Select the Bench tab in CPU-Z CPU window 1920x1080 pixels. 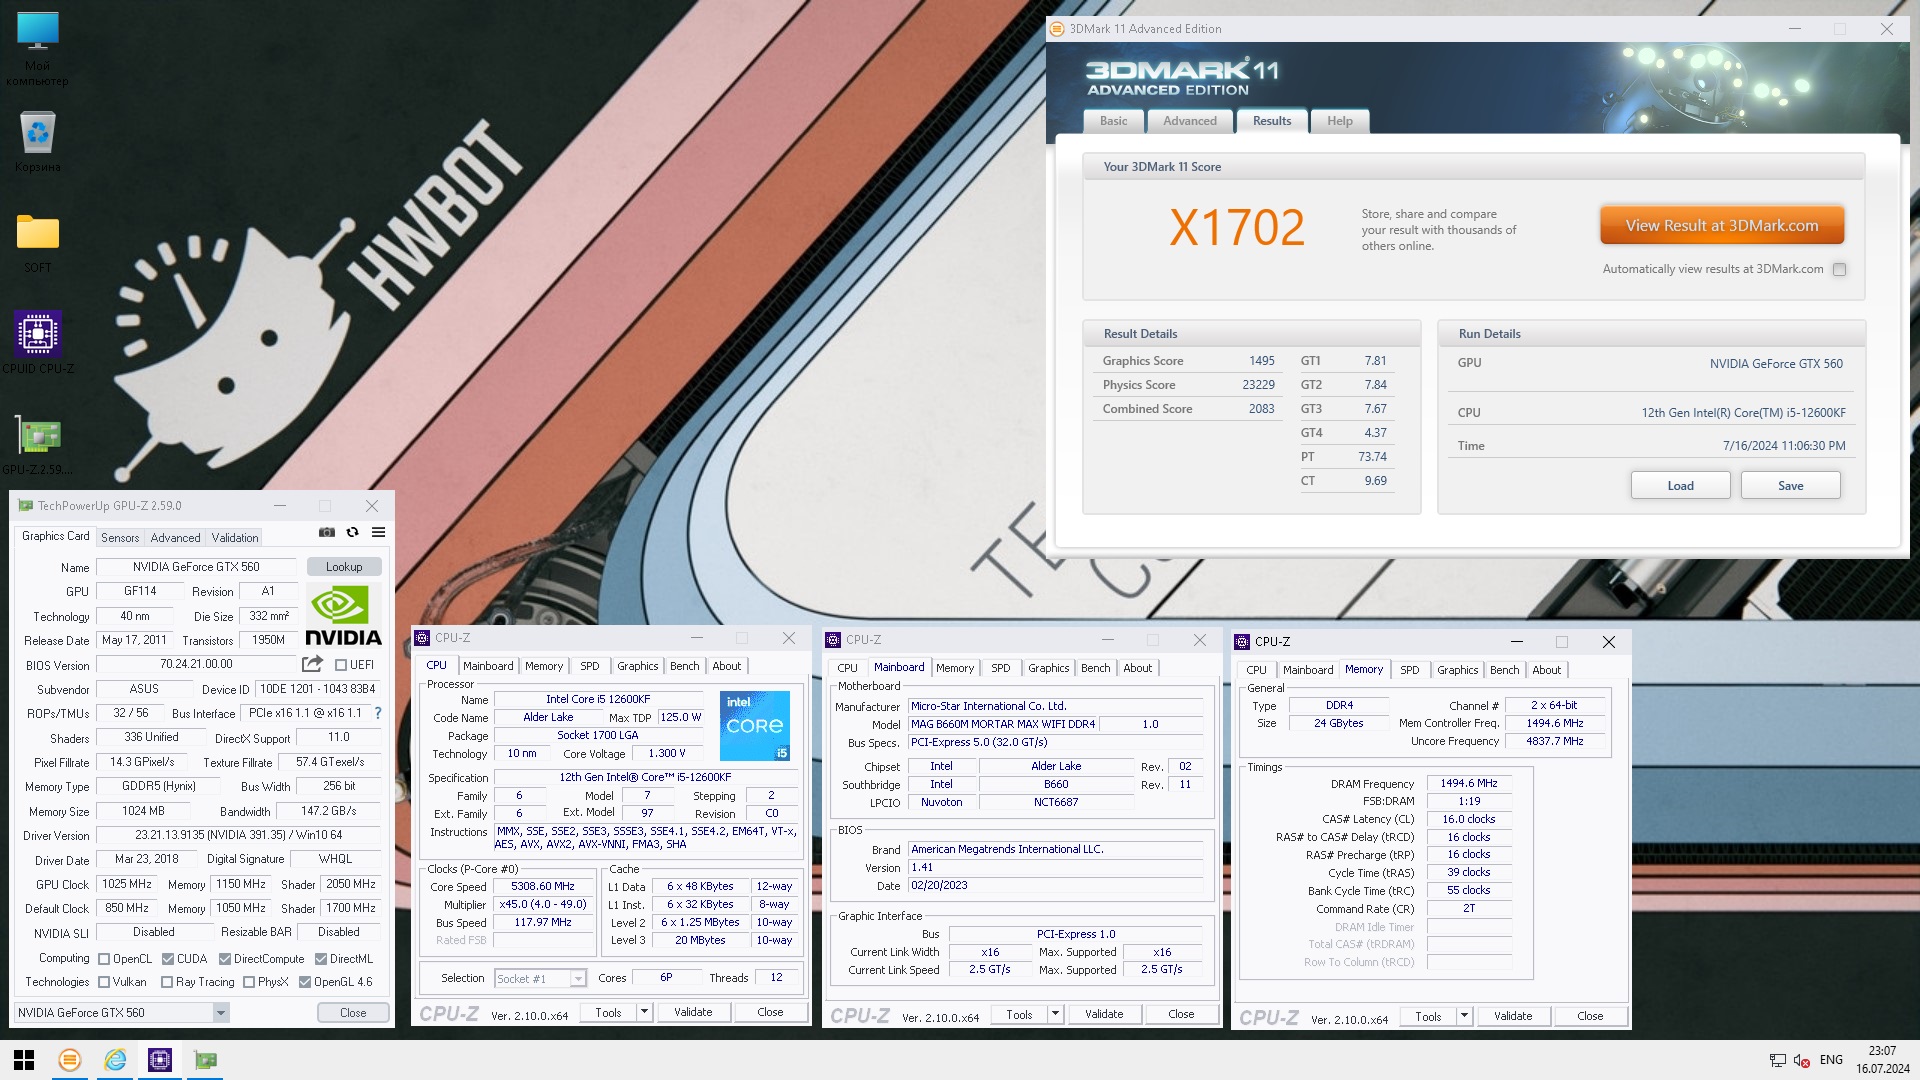click(x=685, y=666)
